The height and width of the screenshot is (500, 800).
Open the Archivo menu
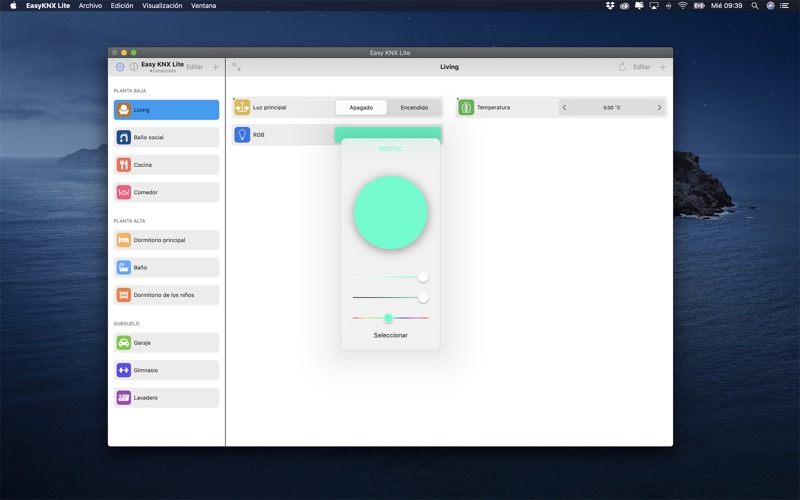(90, 6)
